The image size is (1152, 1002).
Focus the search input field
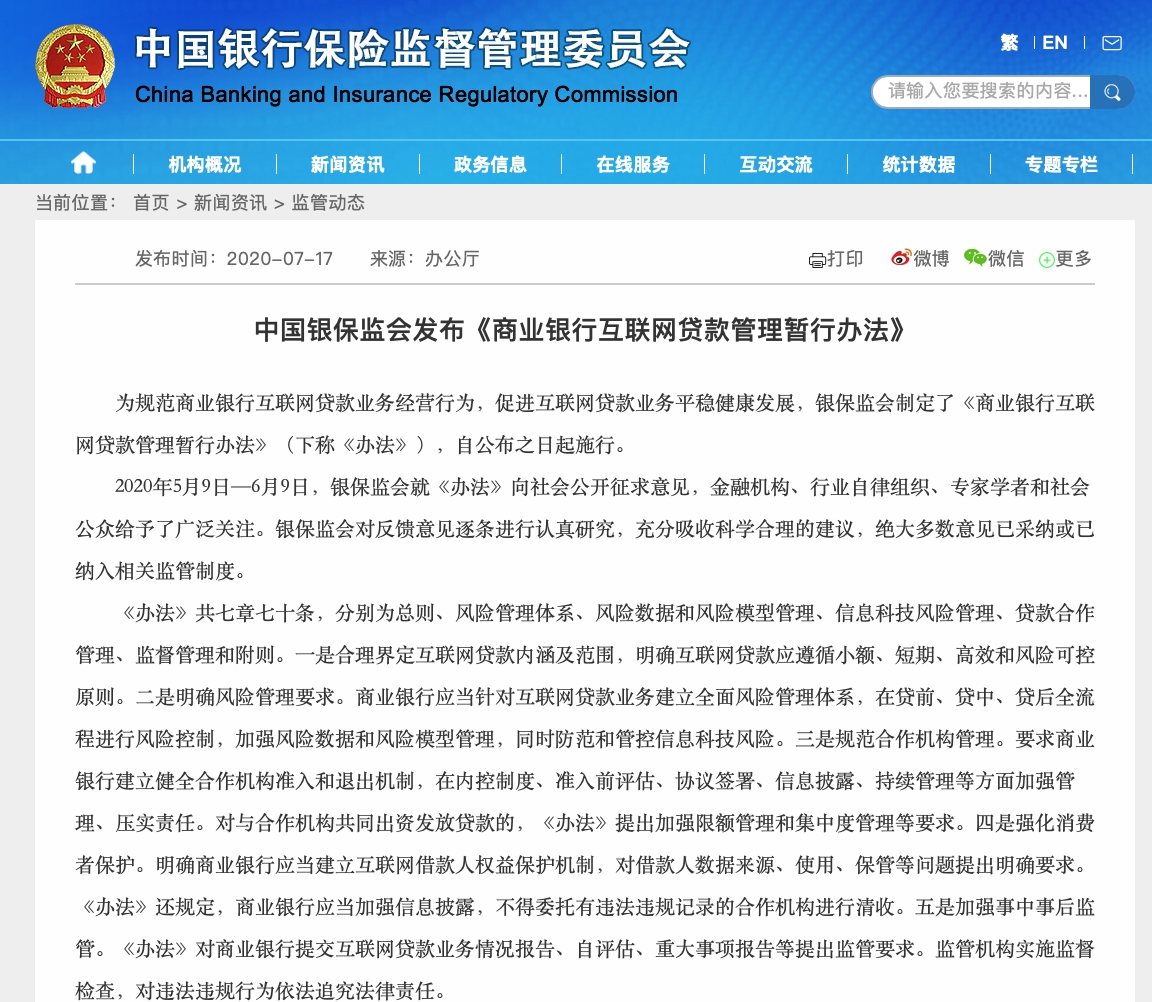[982, 92]
